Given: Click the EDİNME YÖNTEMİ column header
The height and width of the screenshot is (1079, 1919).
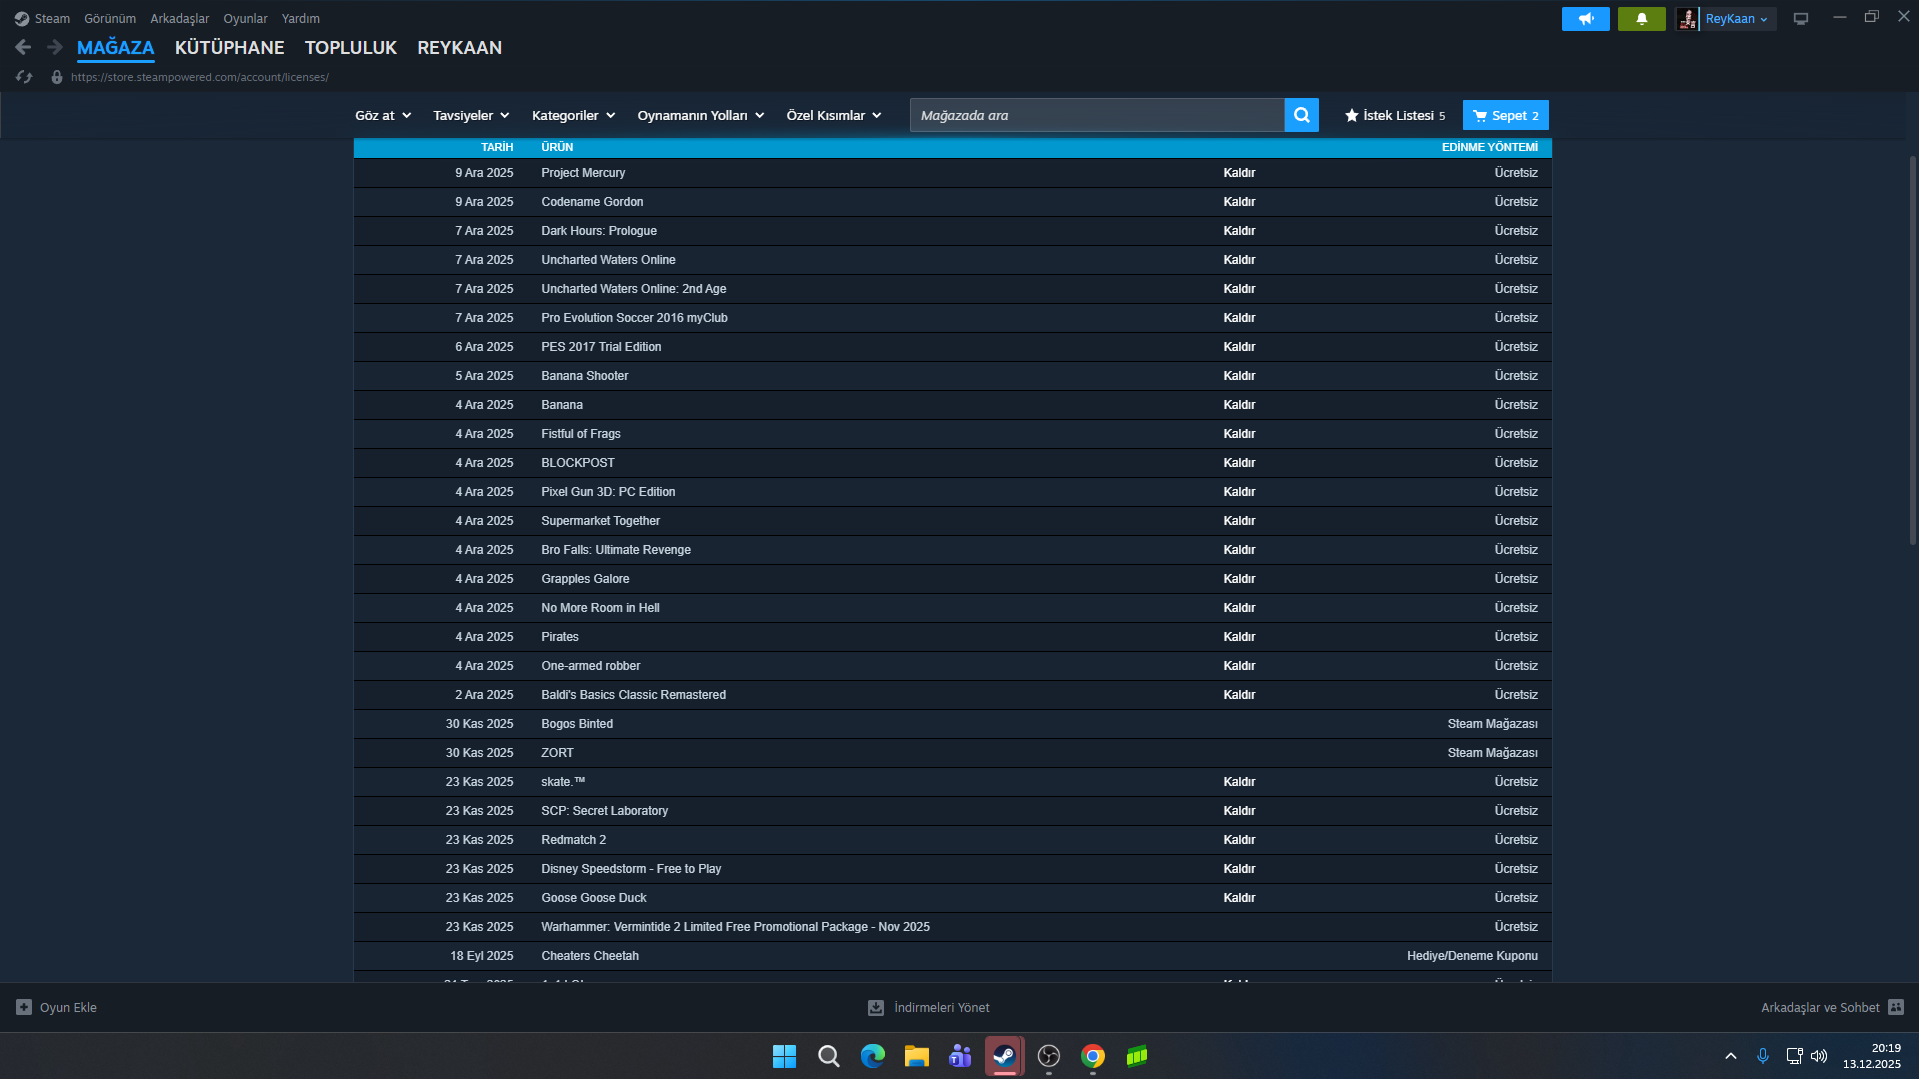Looking at the screenshot, I should [x=1490, y=147].
